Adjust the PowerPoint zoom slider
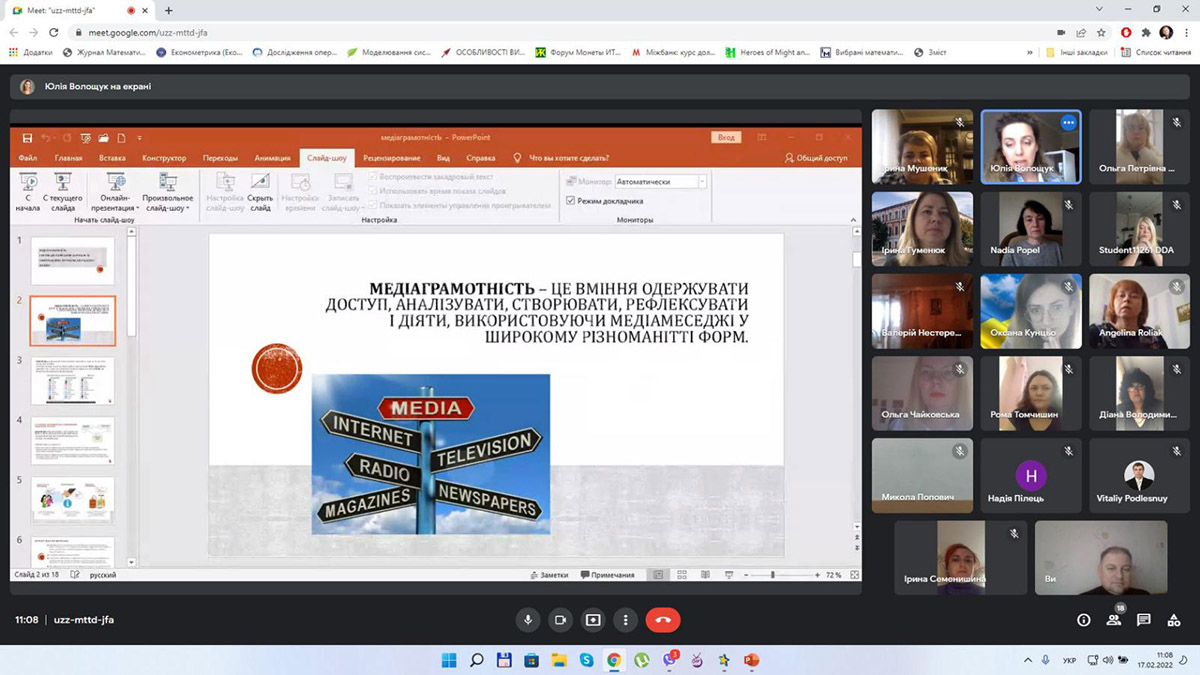This screenshot has height=675, width=1200. click(773, 575)
